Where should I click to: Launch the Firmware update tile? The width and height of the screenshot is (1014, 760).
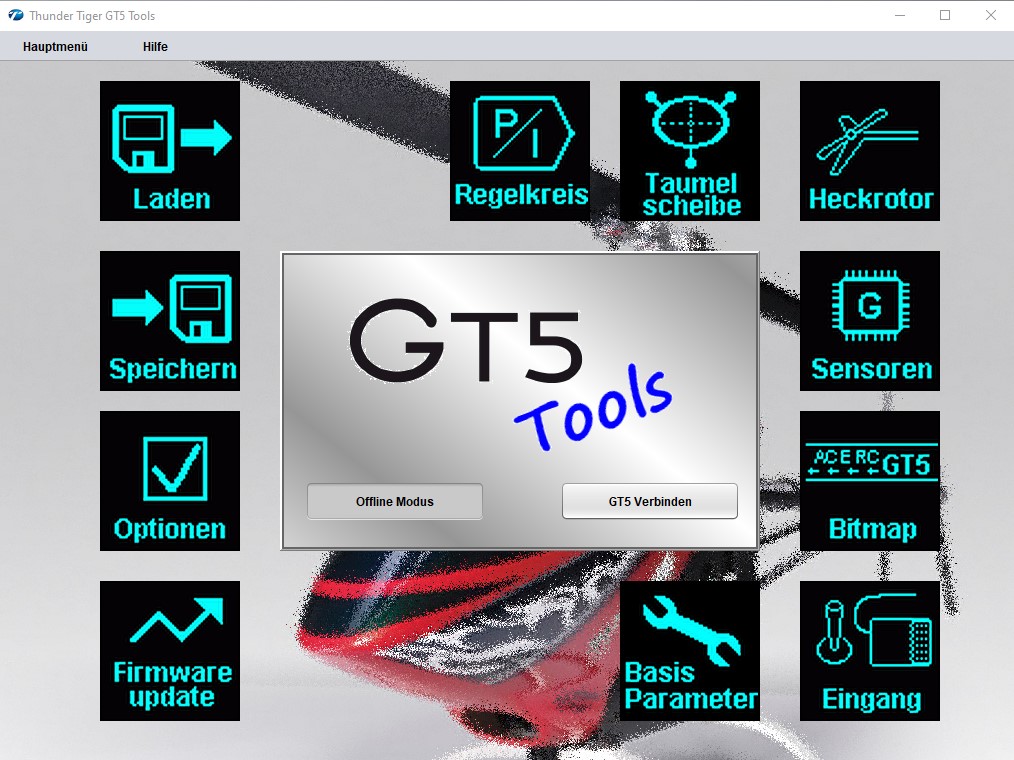pyautogui.click(x=170, y=651)
